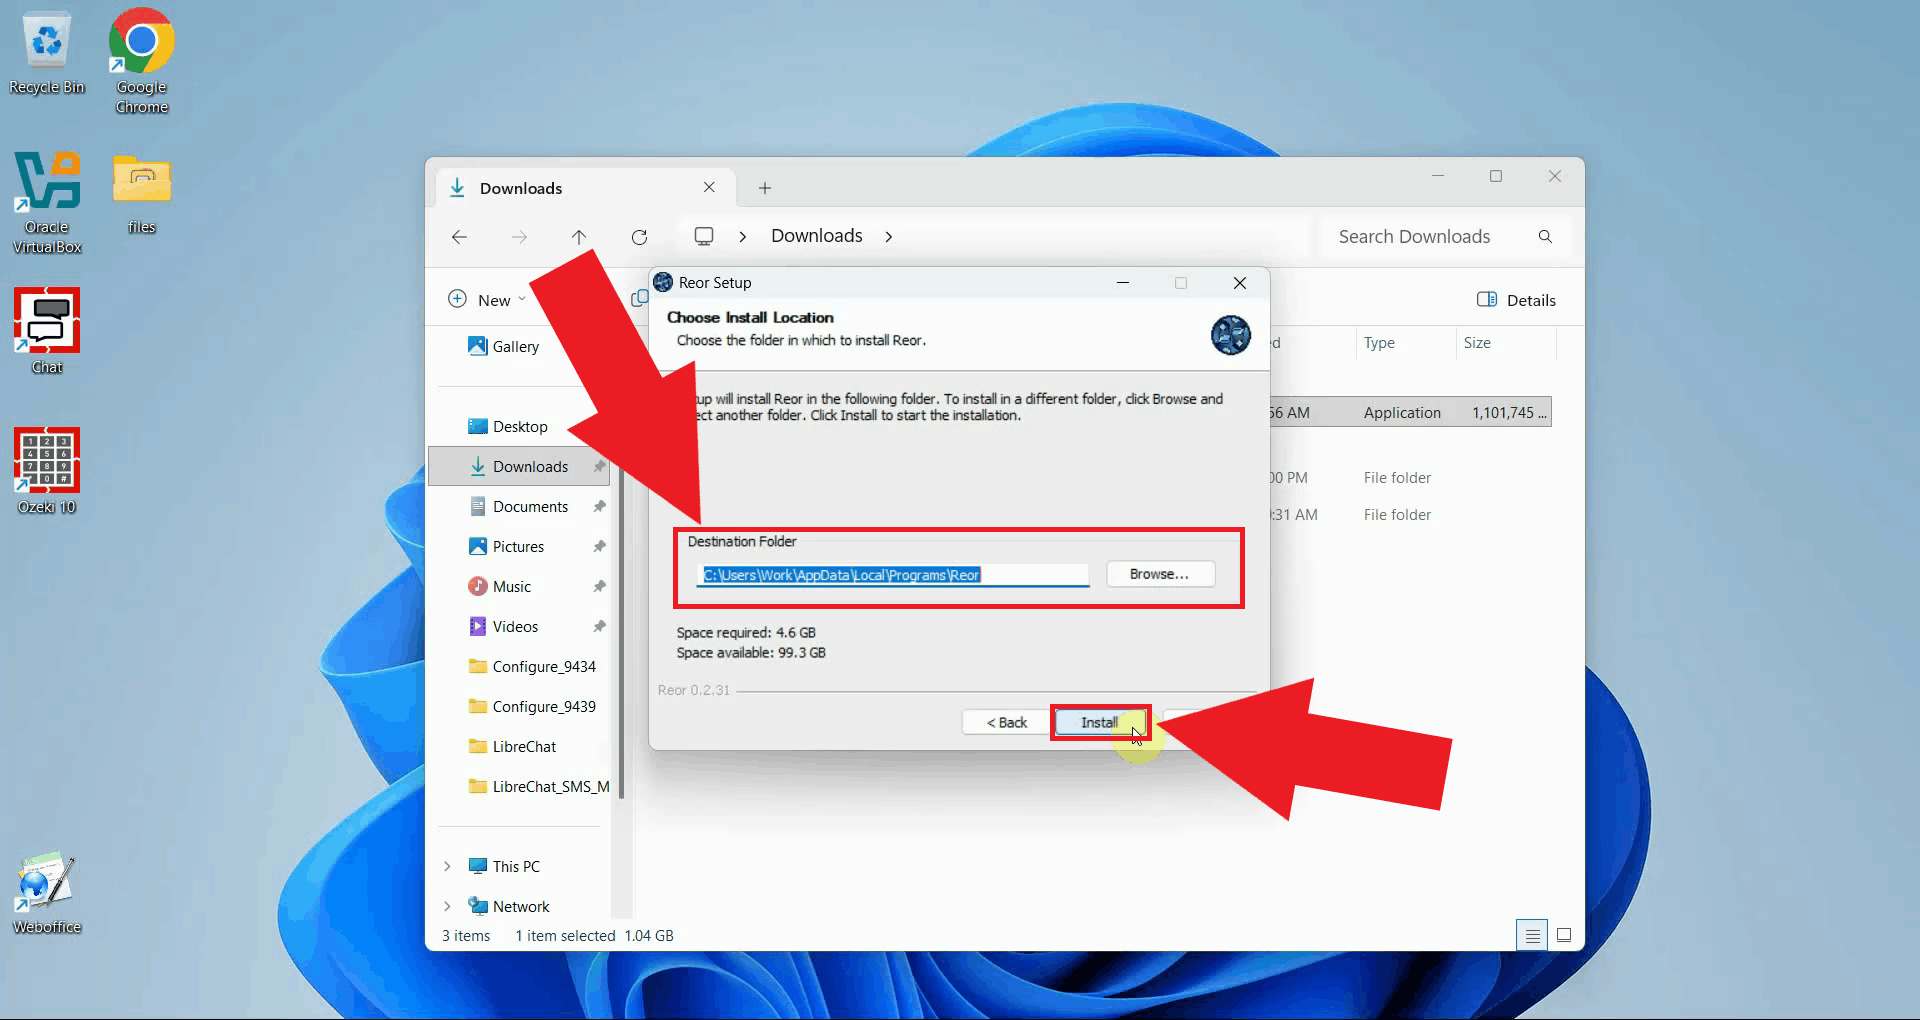Click the Back button in Reor Setup

point(1006,722)
